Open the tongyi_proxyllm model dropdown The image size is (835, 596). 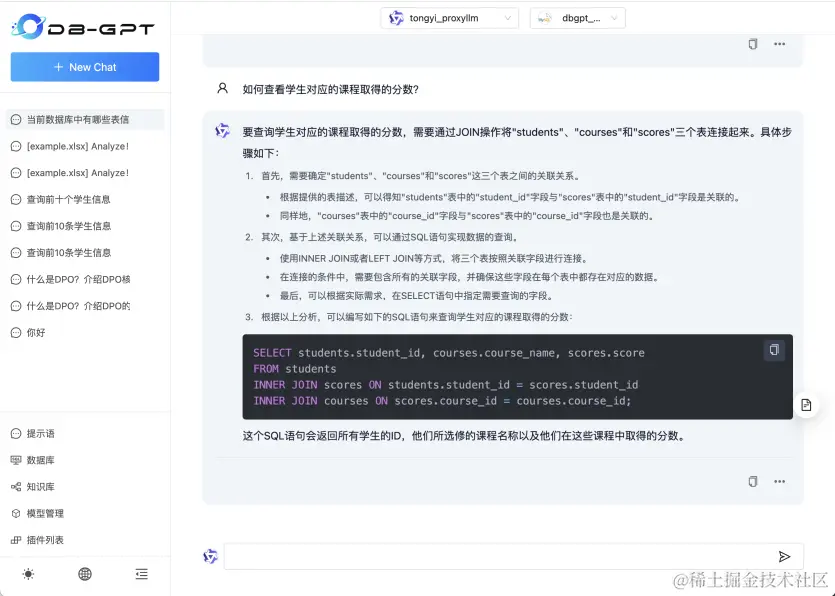(446, 17)
